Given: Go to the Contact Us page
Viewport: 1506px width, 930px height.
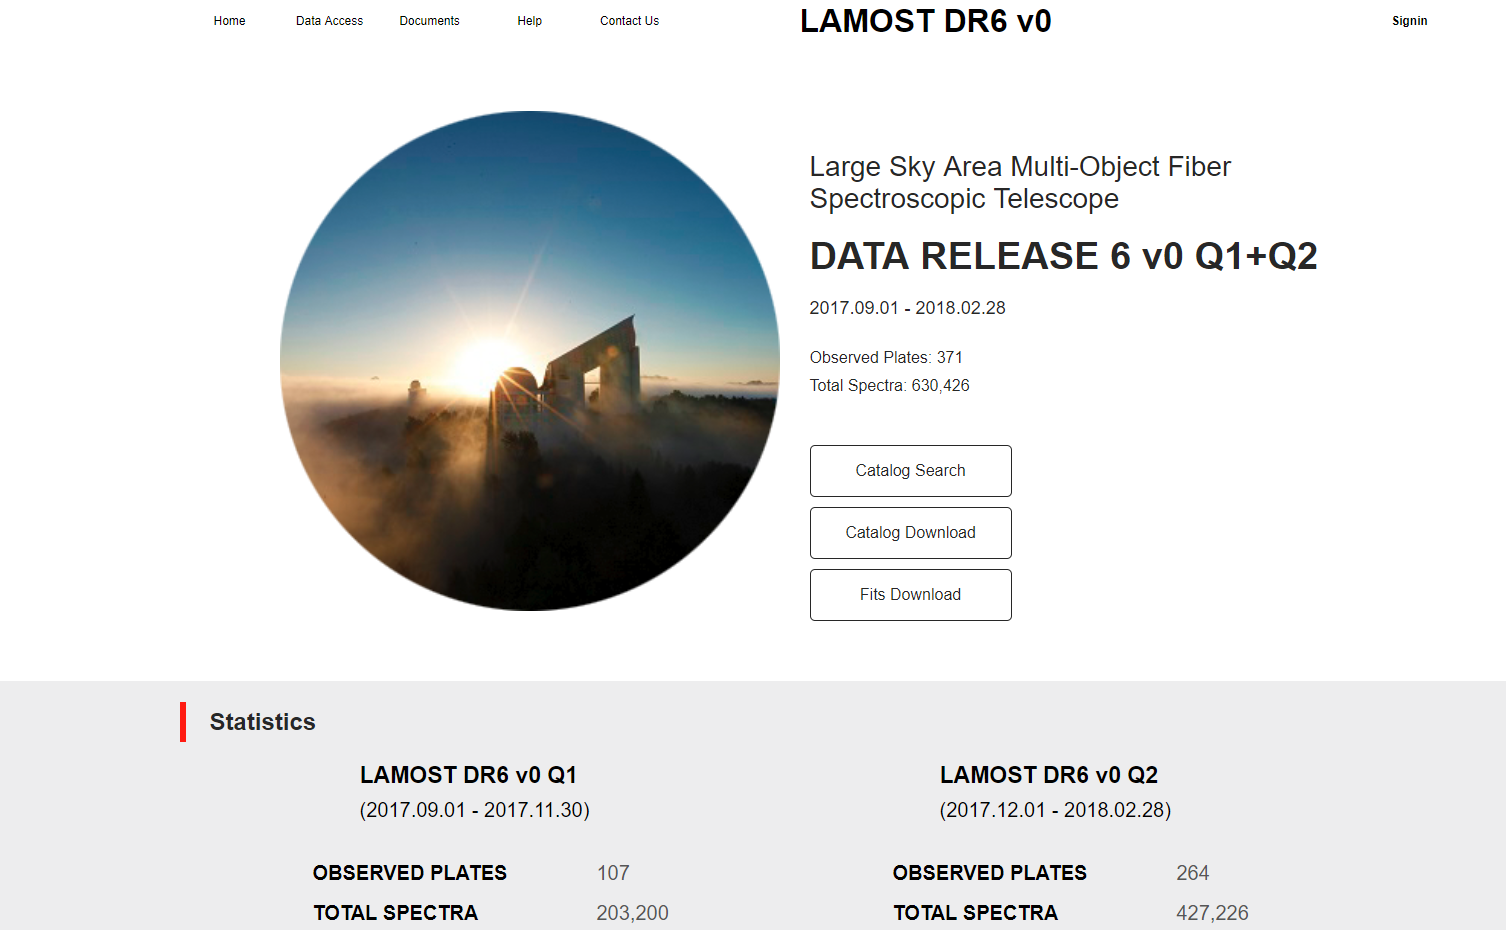Looking at the screenshot, I should (x=629, y=21).
